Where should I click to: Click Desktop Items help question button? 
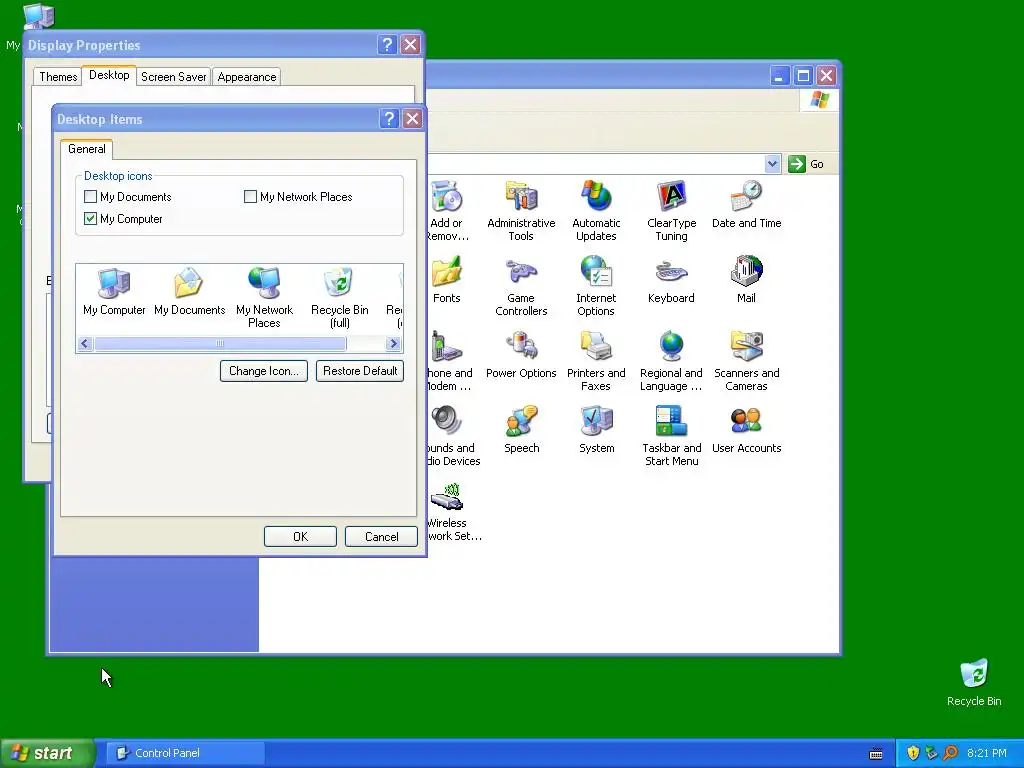pos(389,119)
